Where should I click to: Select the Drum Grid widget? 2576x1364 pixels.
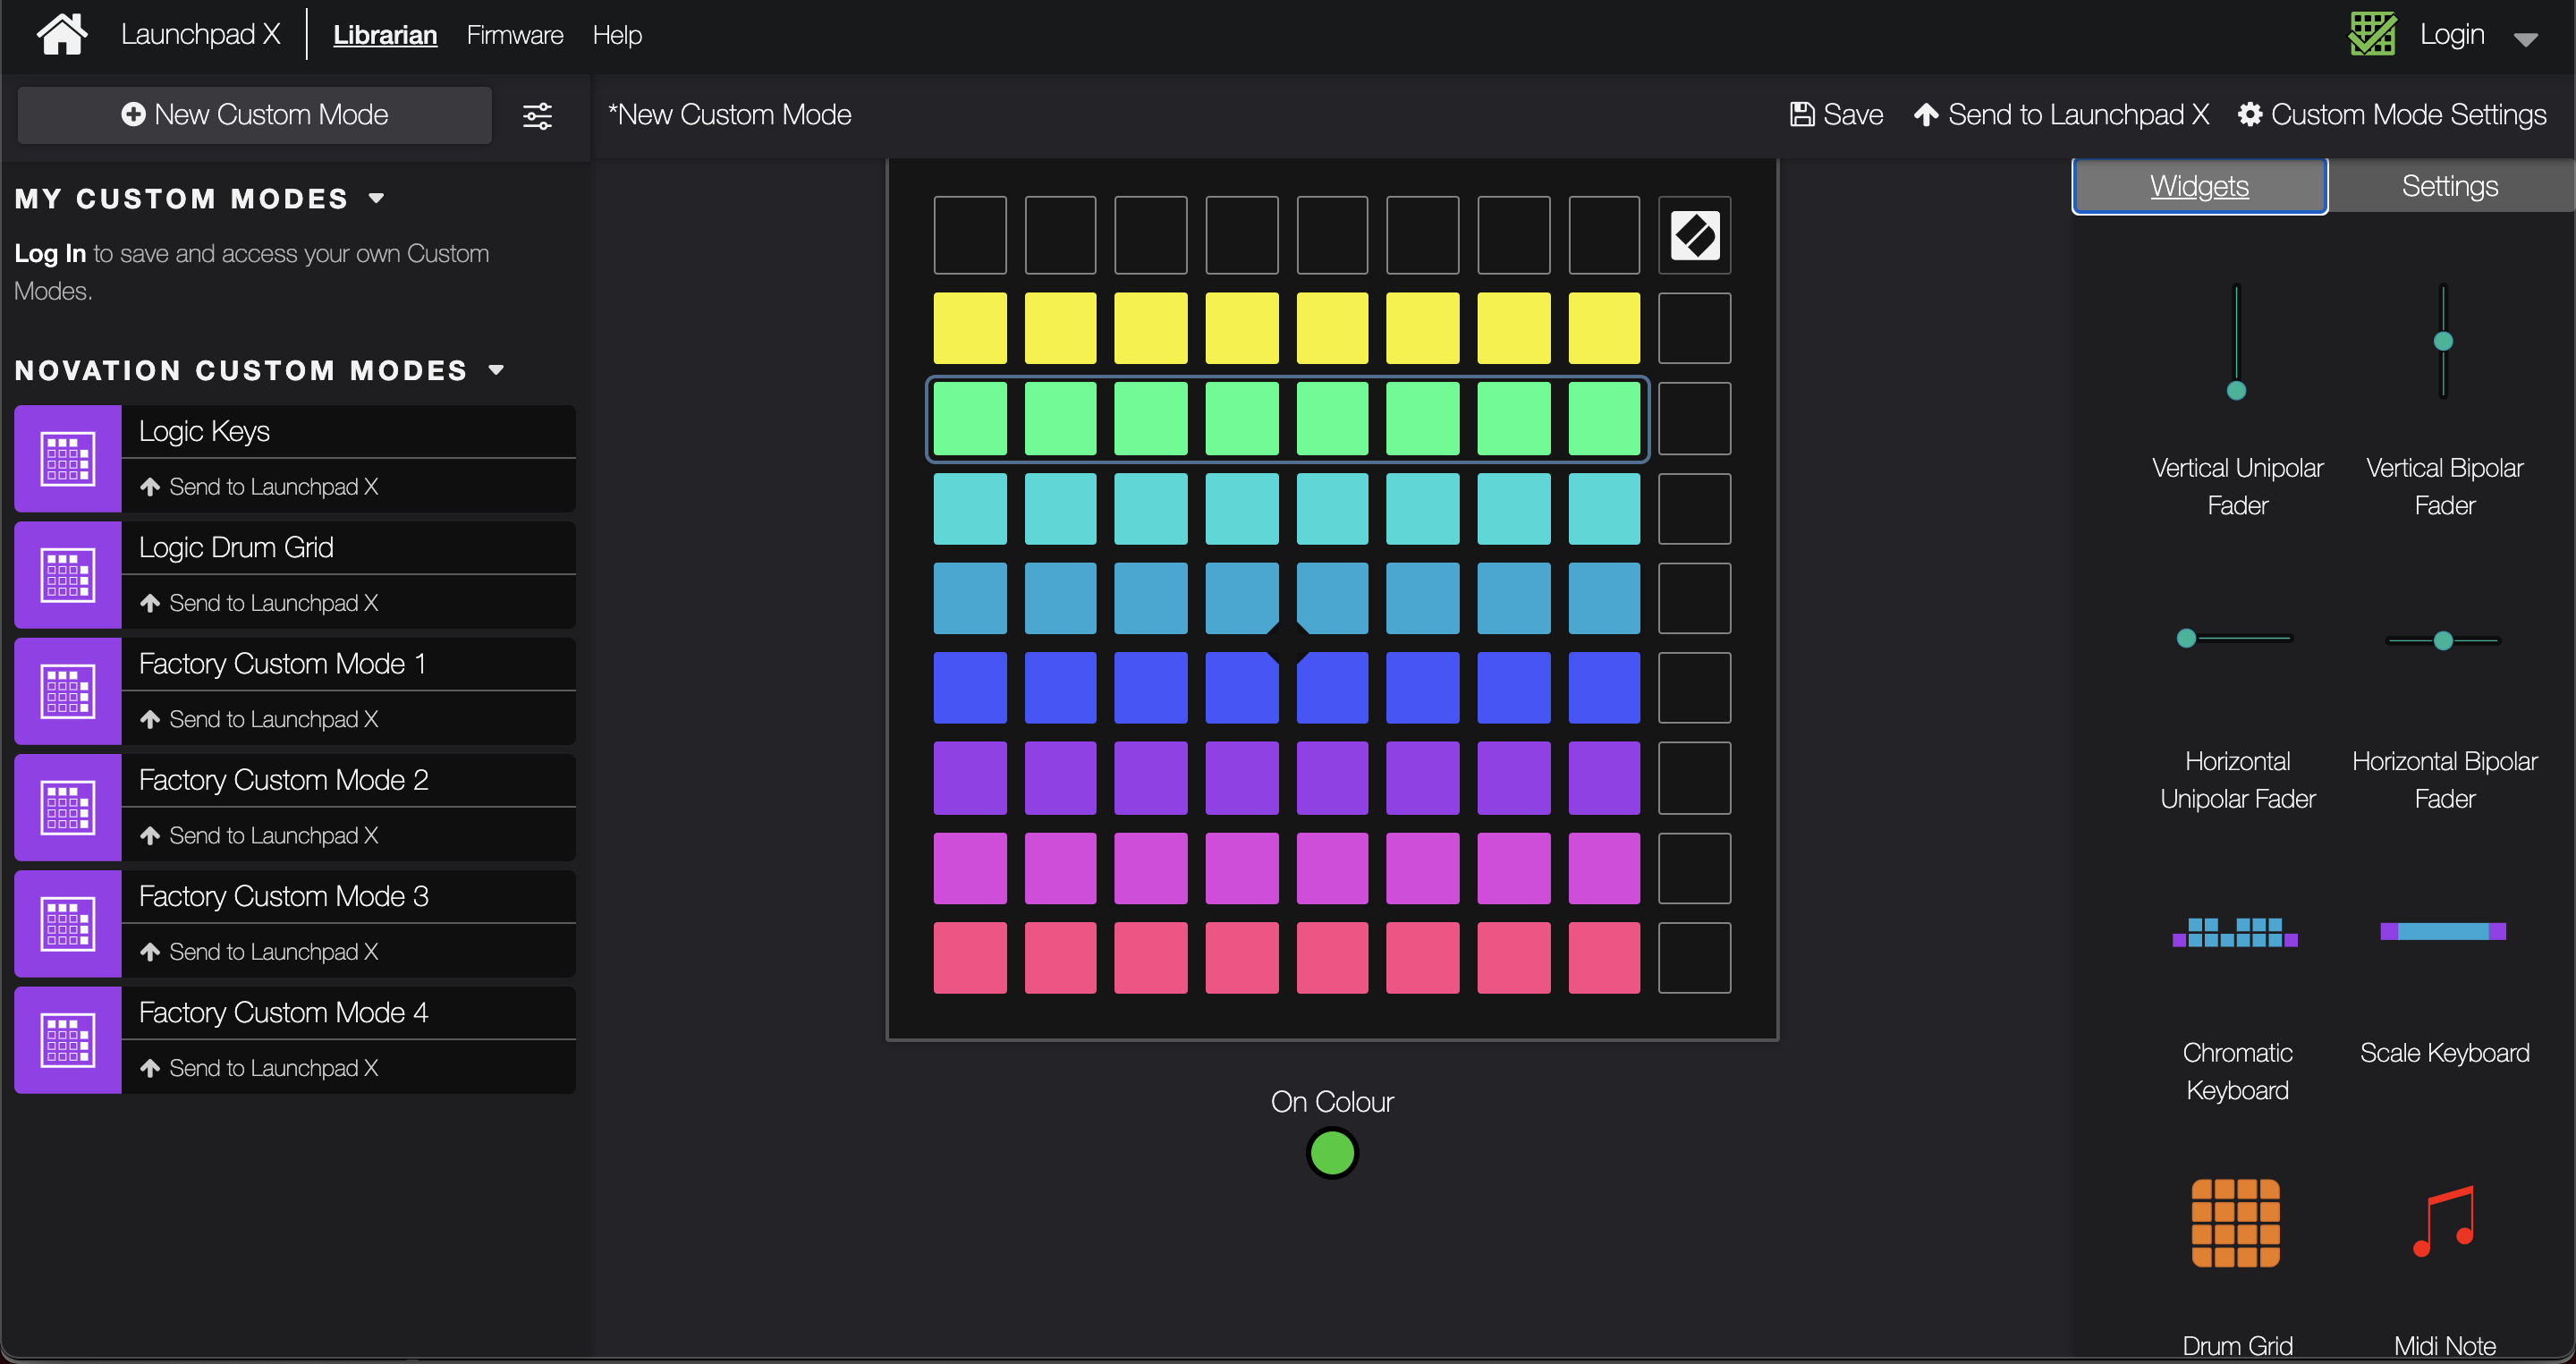coord(2237,1224)
